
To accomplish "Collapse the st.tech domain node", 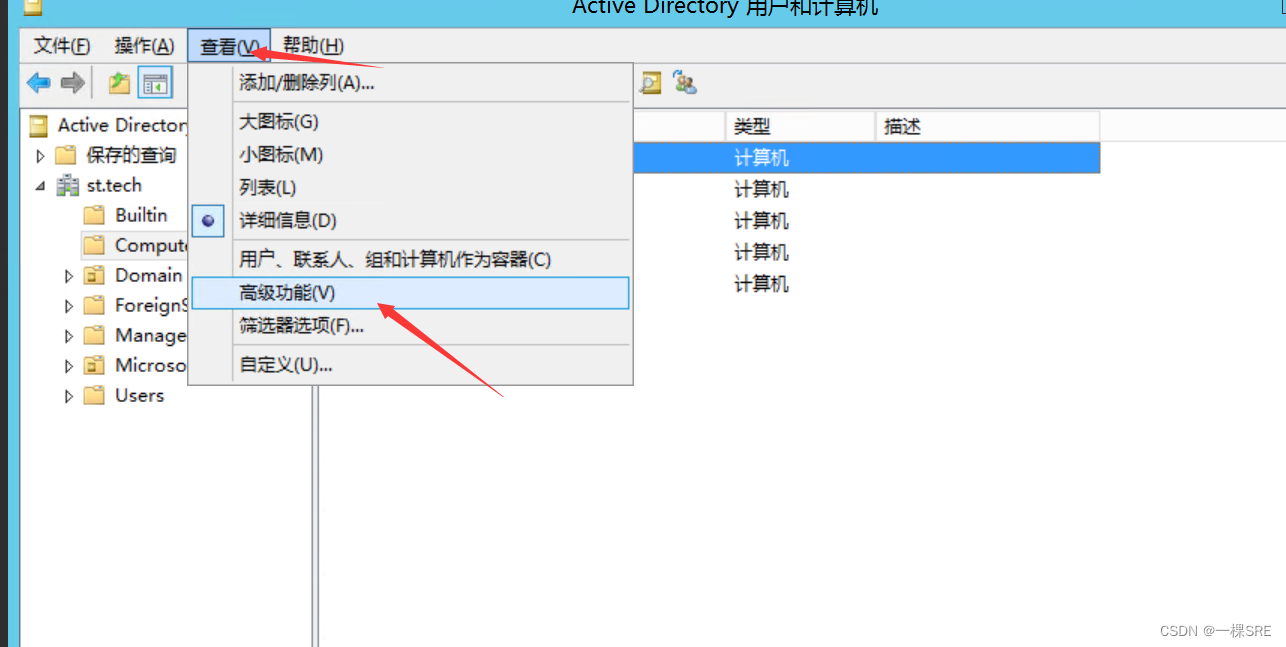I will [41, 186].
